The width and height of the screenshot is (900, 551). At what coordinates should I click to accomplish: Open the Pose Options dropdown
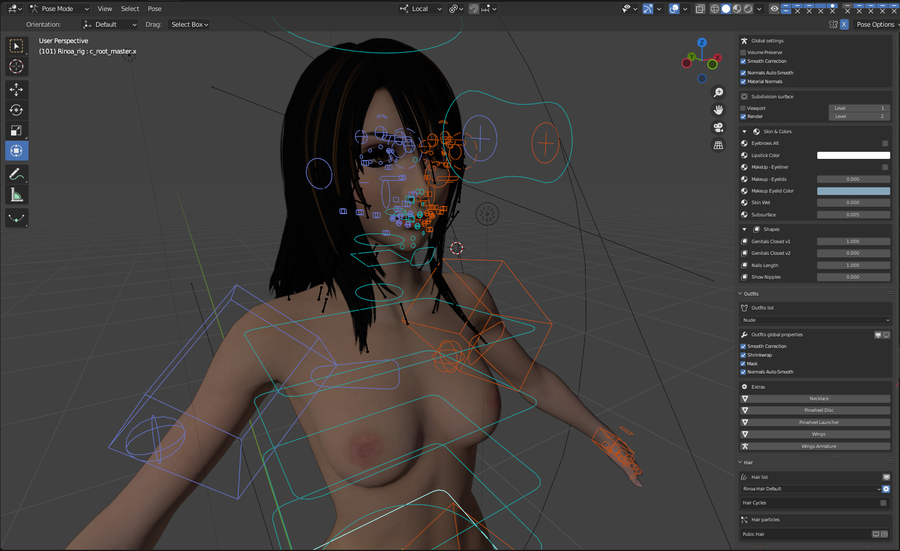(876, 24)
